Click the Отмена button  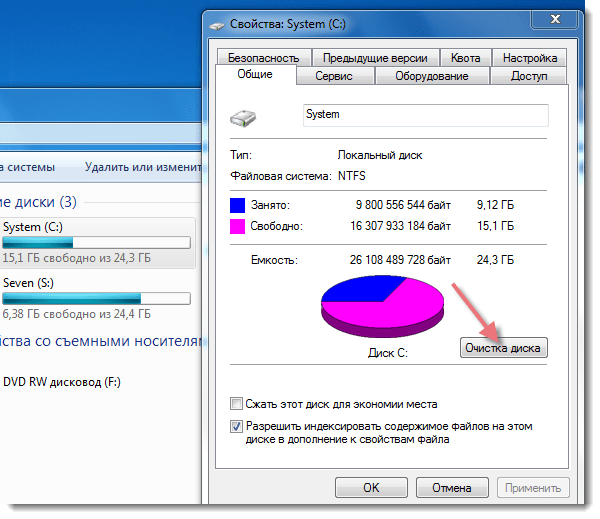pyautogui.click(x=452, y=488)
